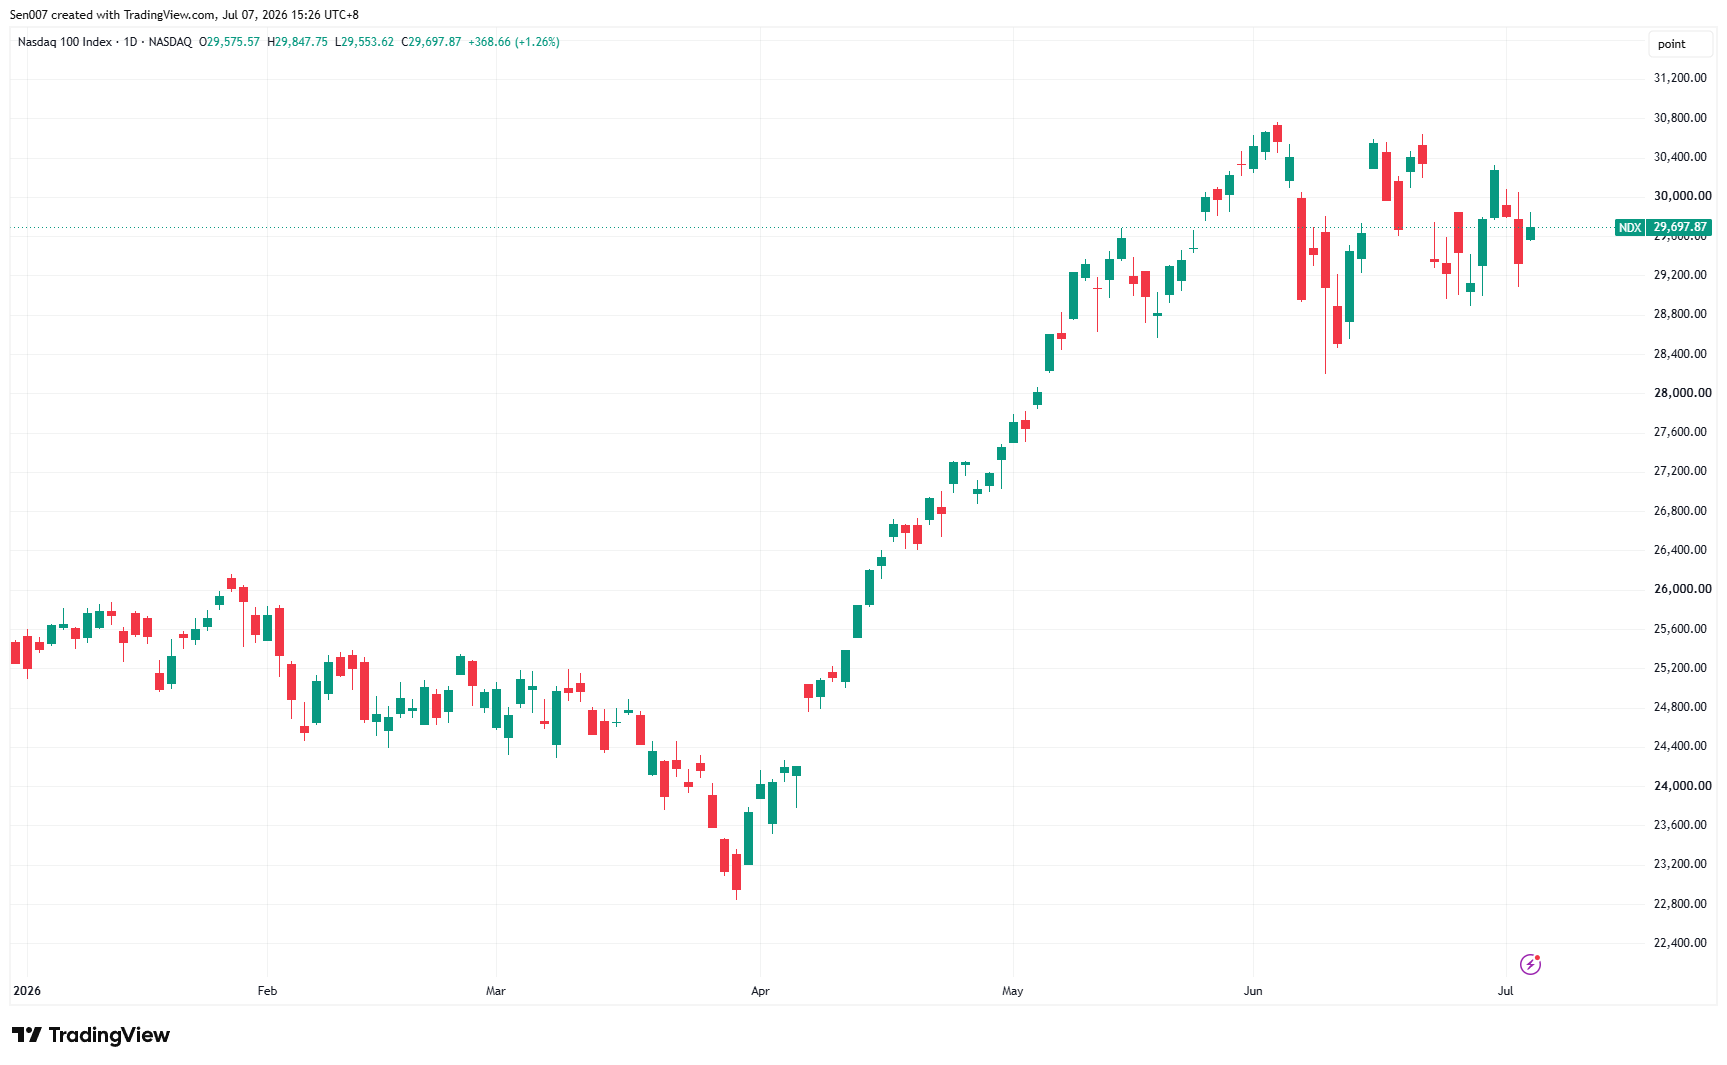Click the 31,200.00 price axis label
This screenshot has height=1065, width=1727.
[1680, 78]
